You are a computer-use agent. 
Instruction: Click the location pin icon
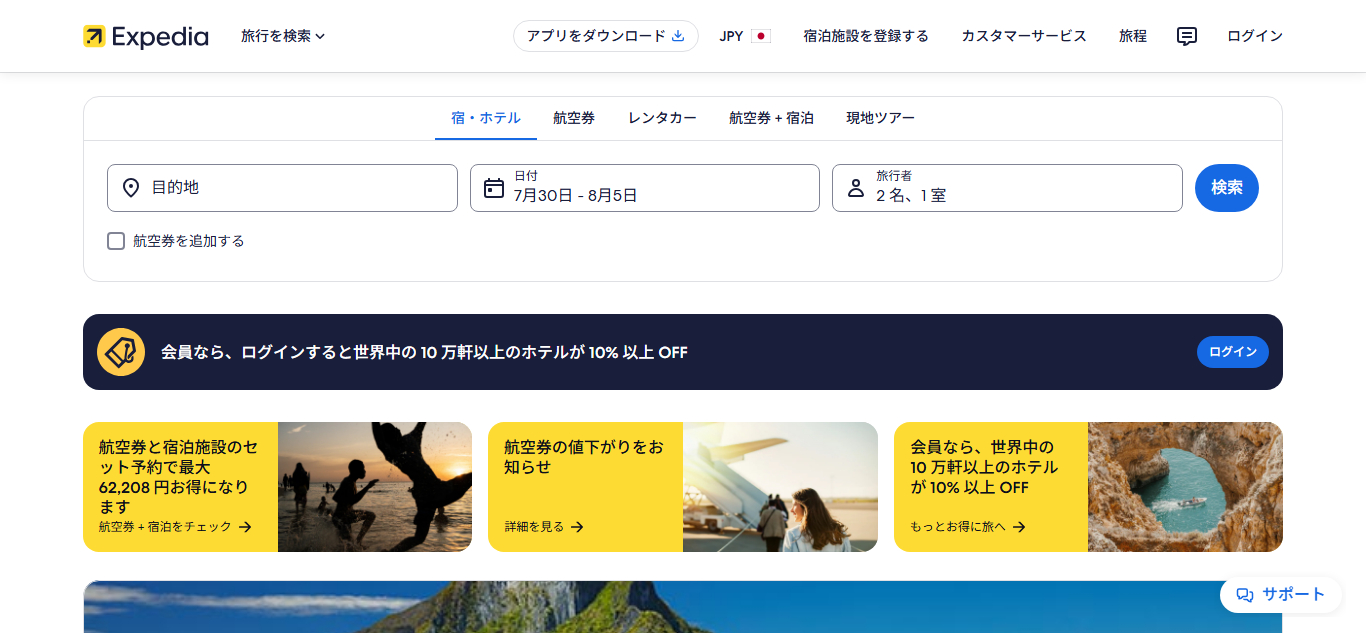tap(131, 188)
